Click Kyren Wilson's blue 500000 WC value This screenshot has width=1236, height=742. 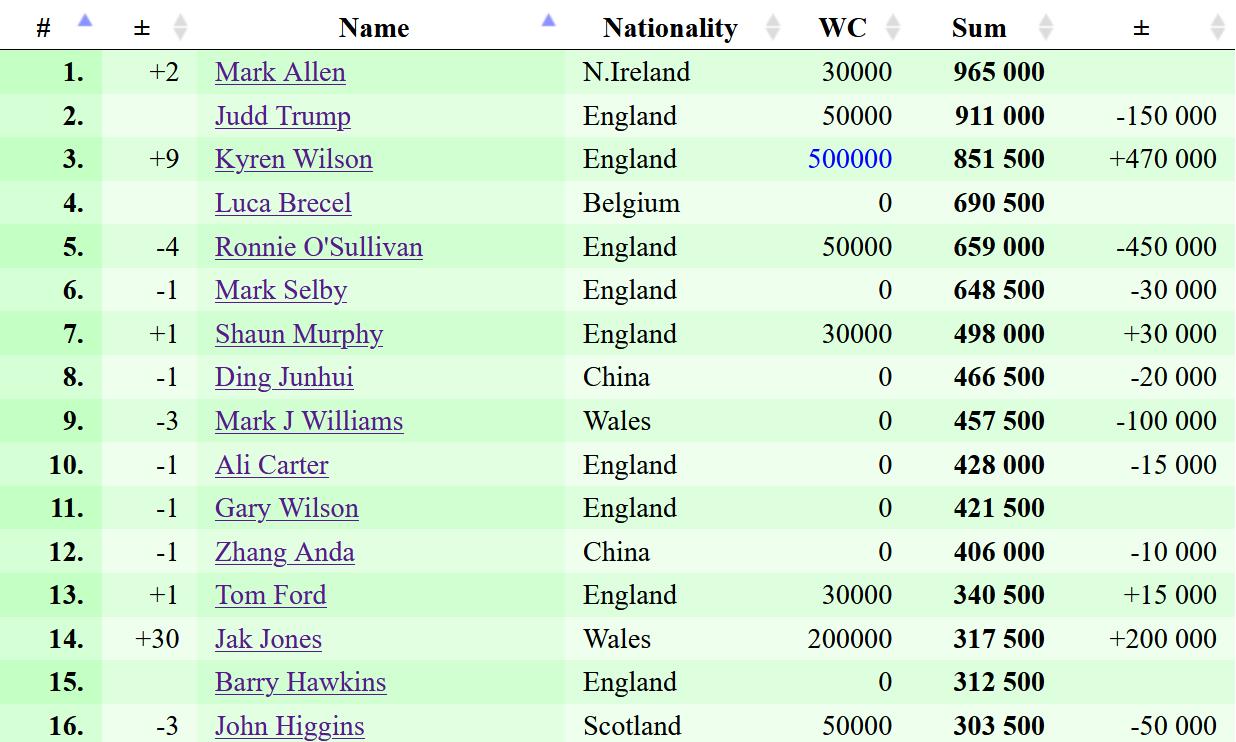tap(850, 159)
